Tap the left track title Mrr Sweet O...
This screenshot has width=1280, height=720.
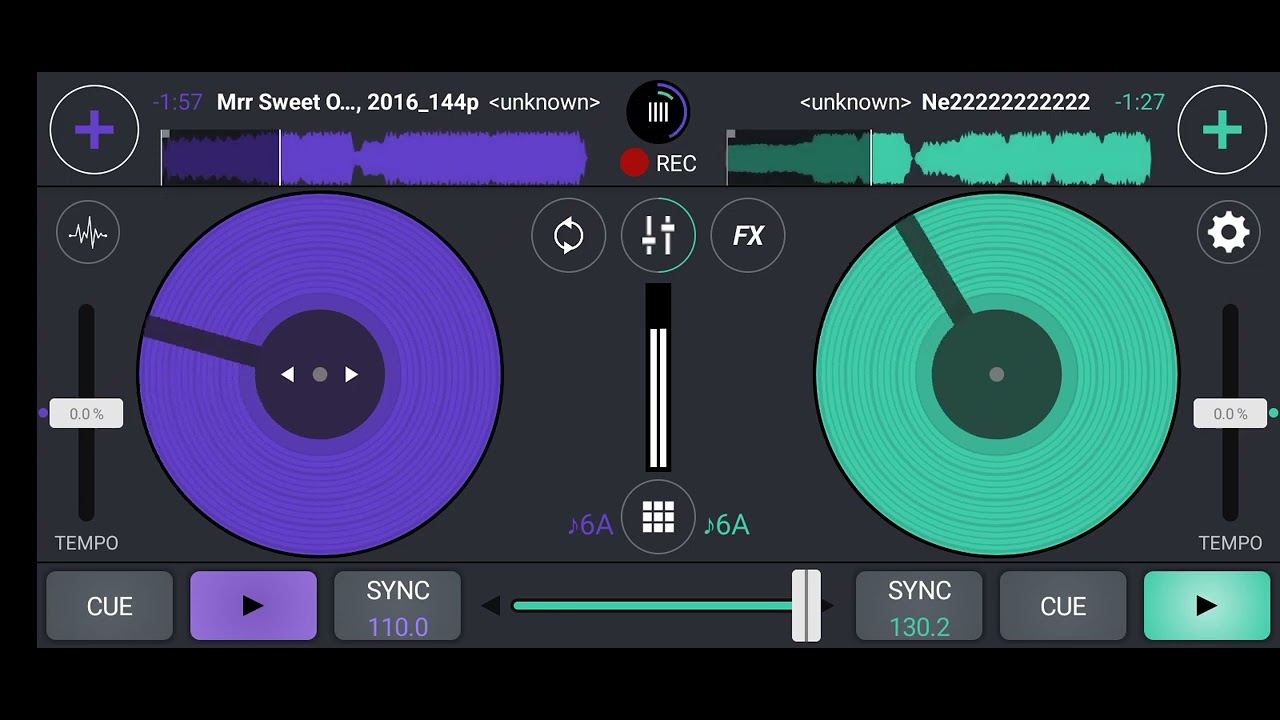click(348, 102)
